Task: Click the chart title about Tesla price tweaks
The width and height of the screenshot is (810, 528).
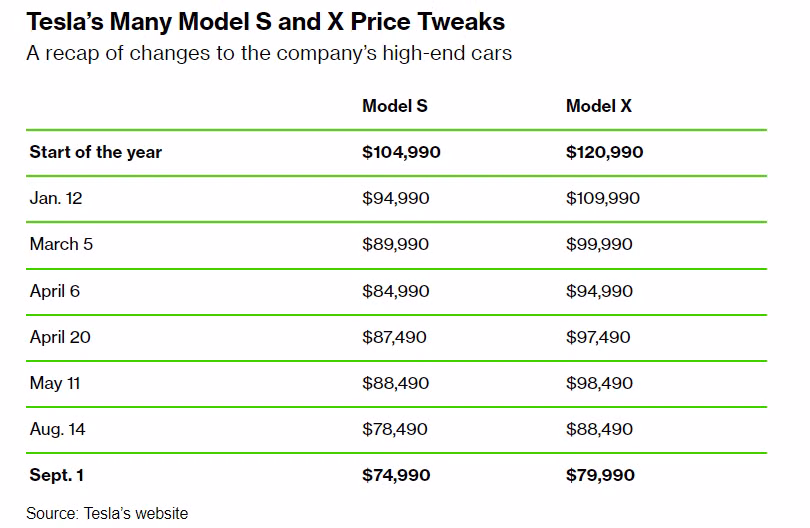Action: [x=265, y=21]
